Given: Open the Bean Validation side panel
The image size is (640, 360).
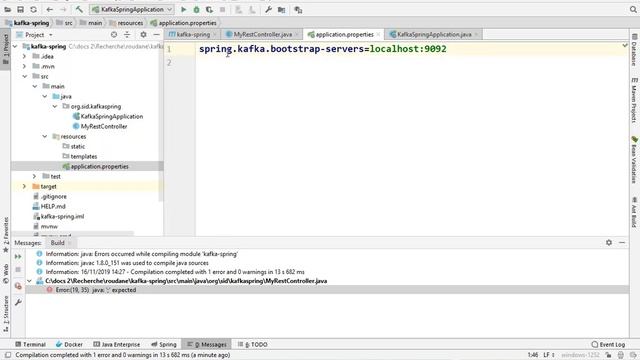Looking at the screenshot, I should coord(634,160).
